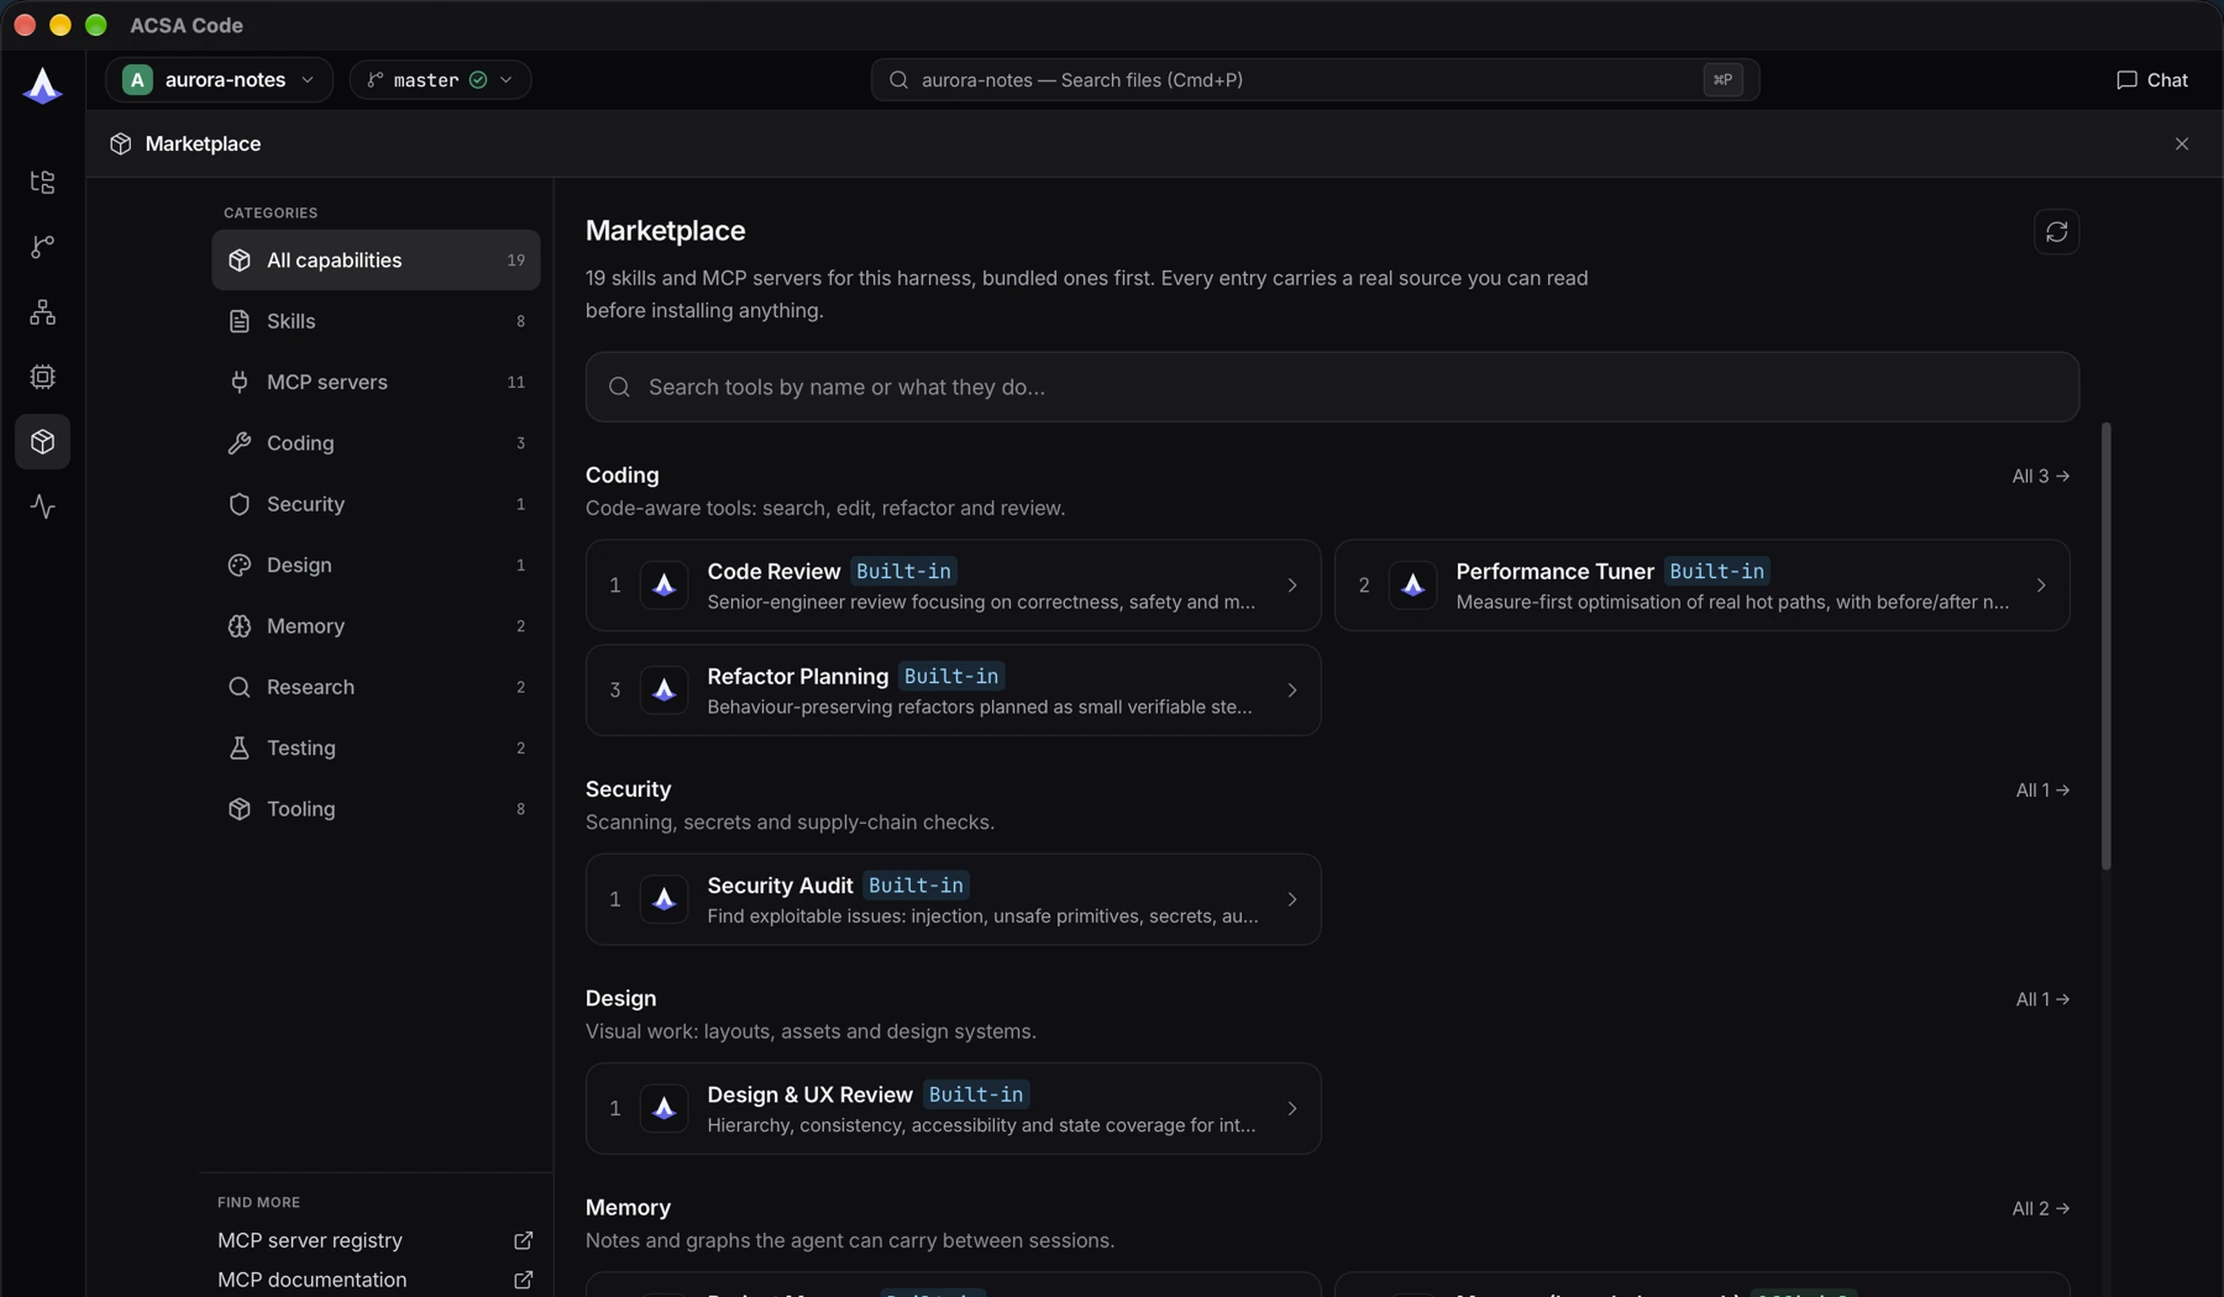Click the Marketplace vertical scrollbar
The width and height of the screenshot is (2224, 1297).
(2106, 646)
